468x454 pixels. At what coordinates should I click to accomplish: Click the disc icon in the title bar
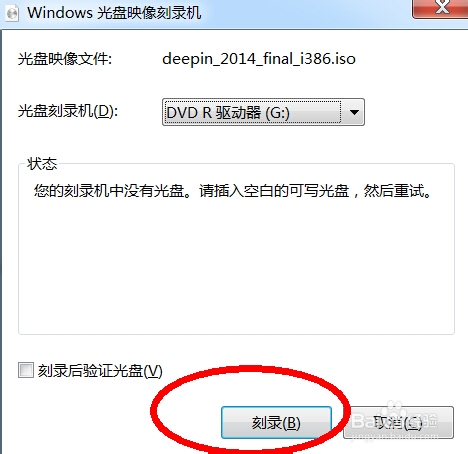12,14
